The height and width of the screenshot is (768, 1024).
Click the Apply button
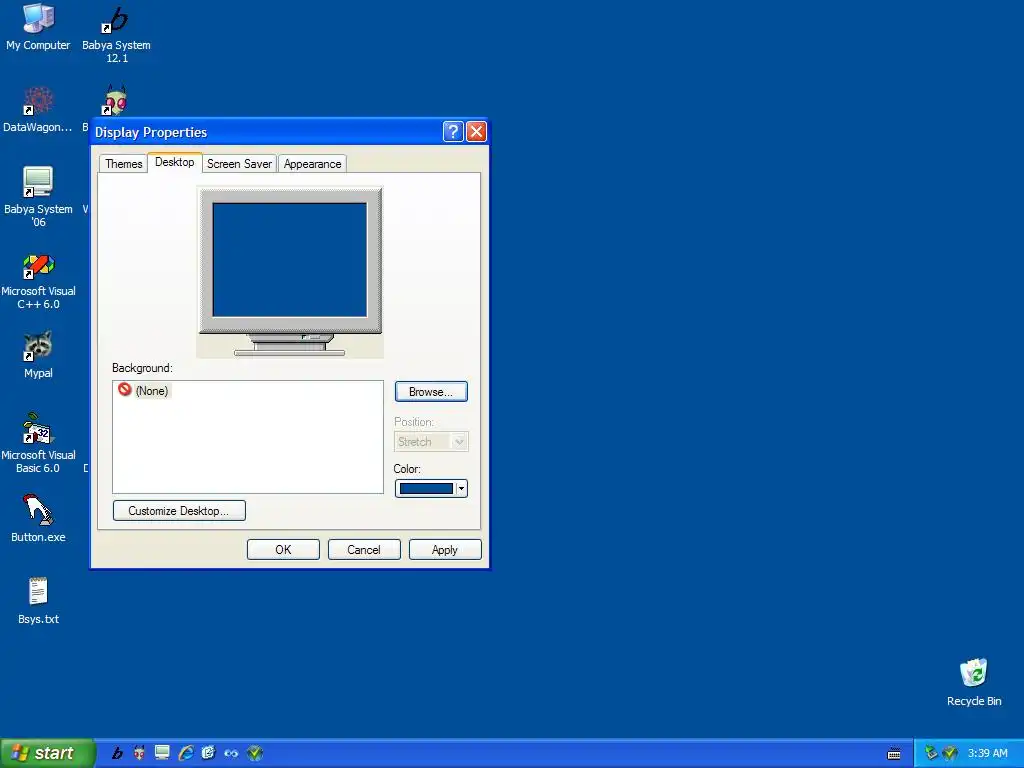coord(445,550)
